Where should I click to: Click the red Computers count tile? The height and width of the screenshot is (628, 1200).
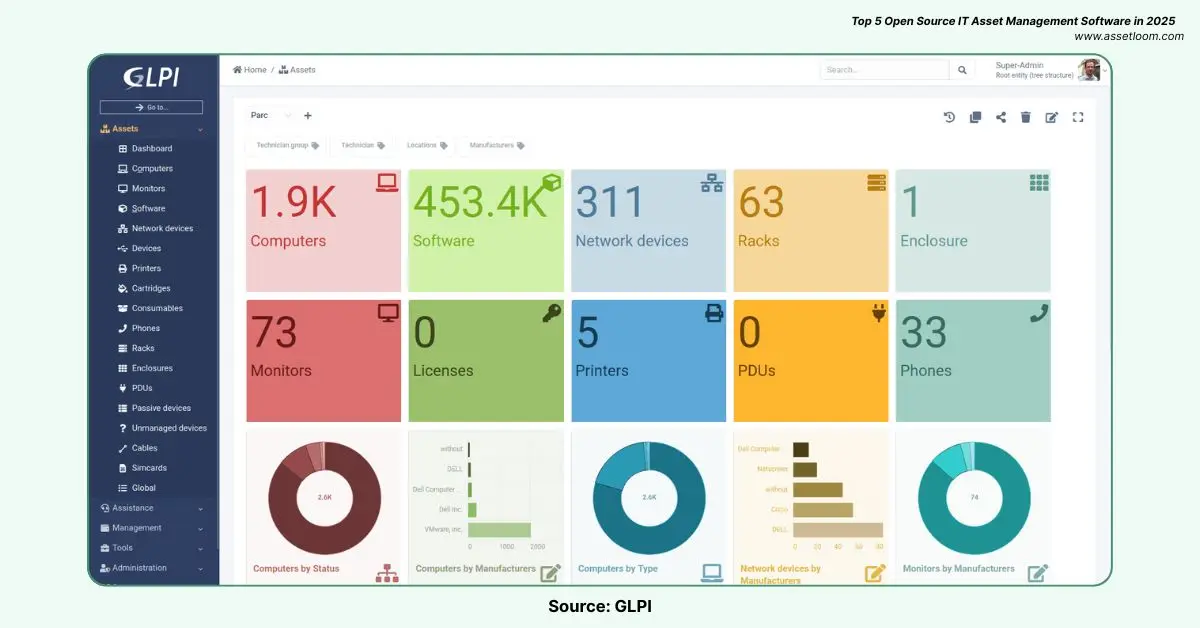(323, 230)
